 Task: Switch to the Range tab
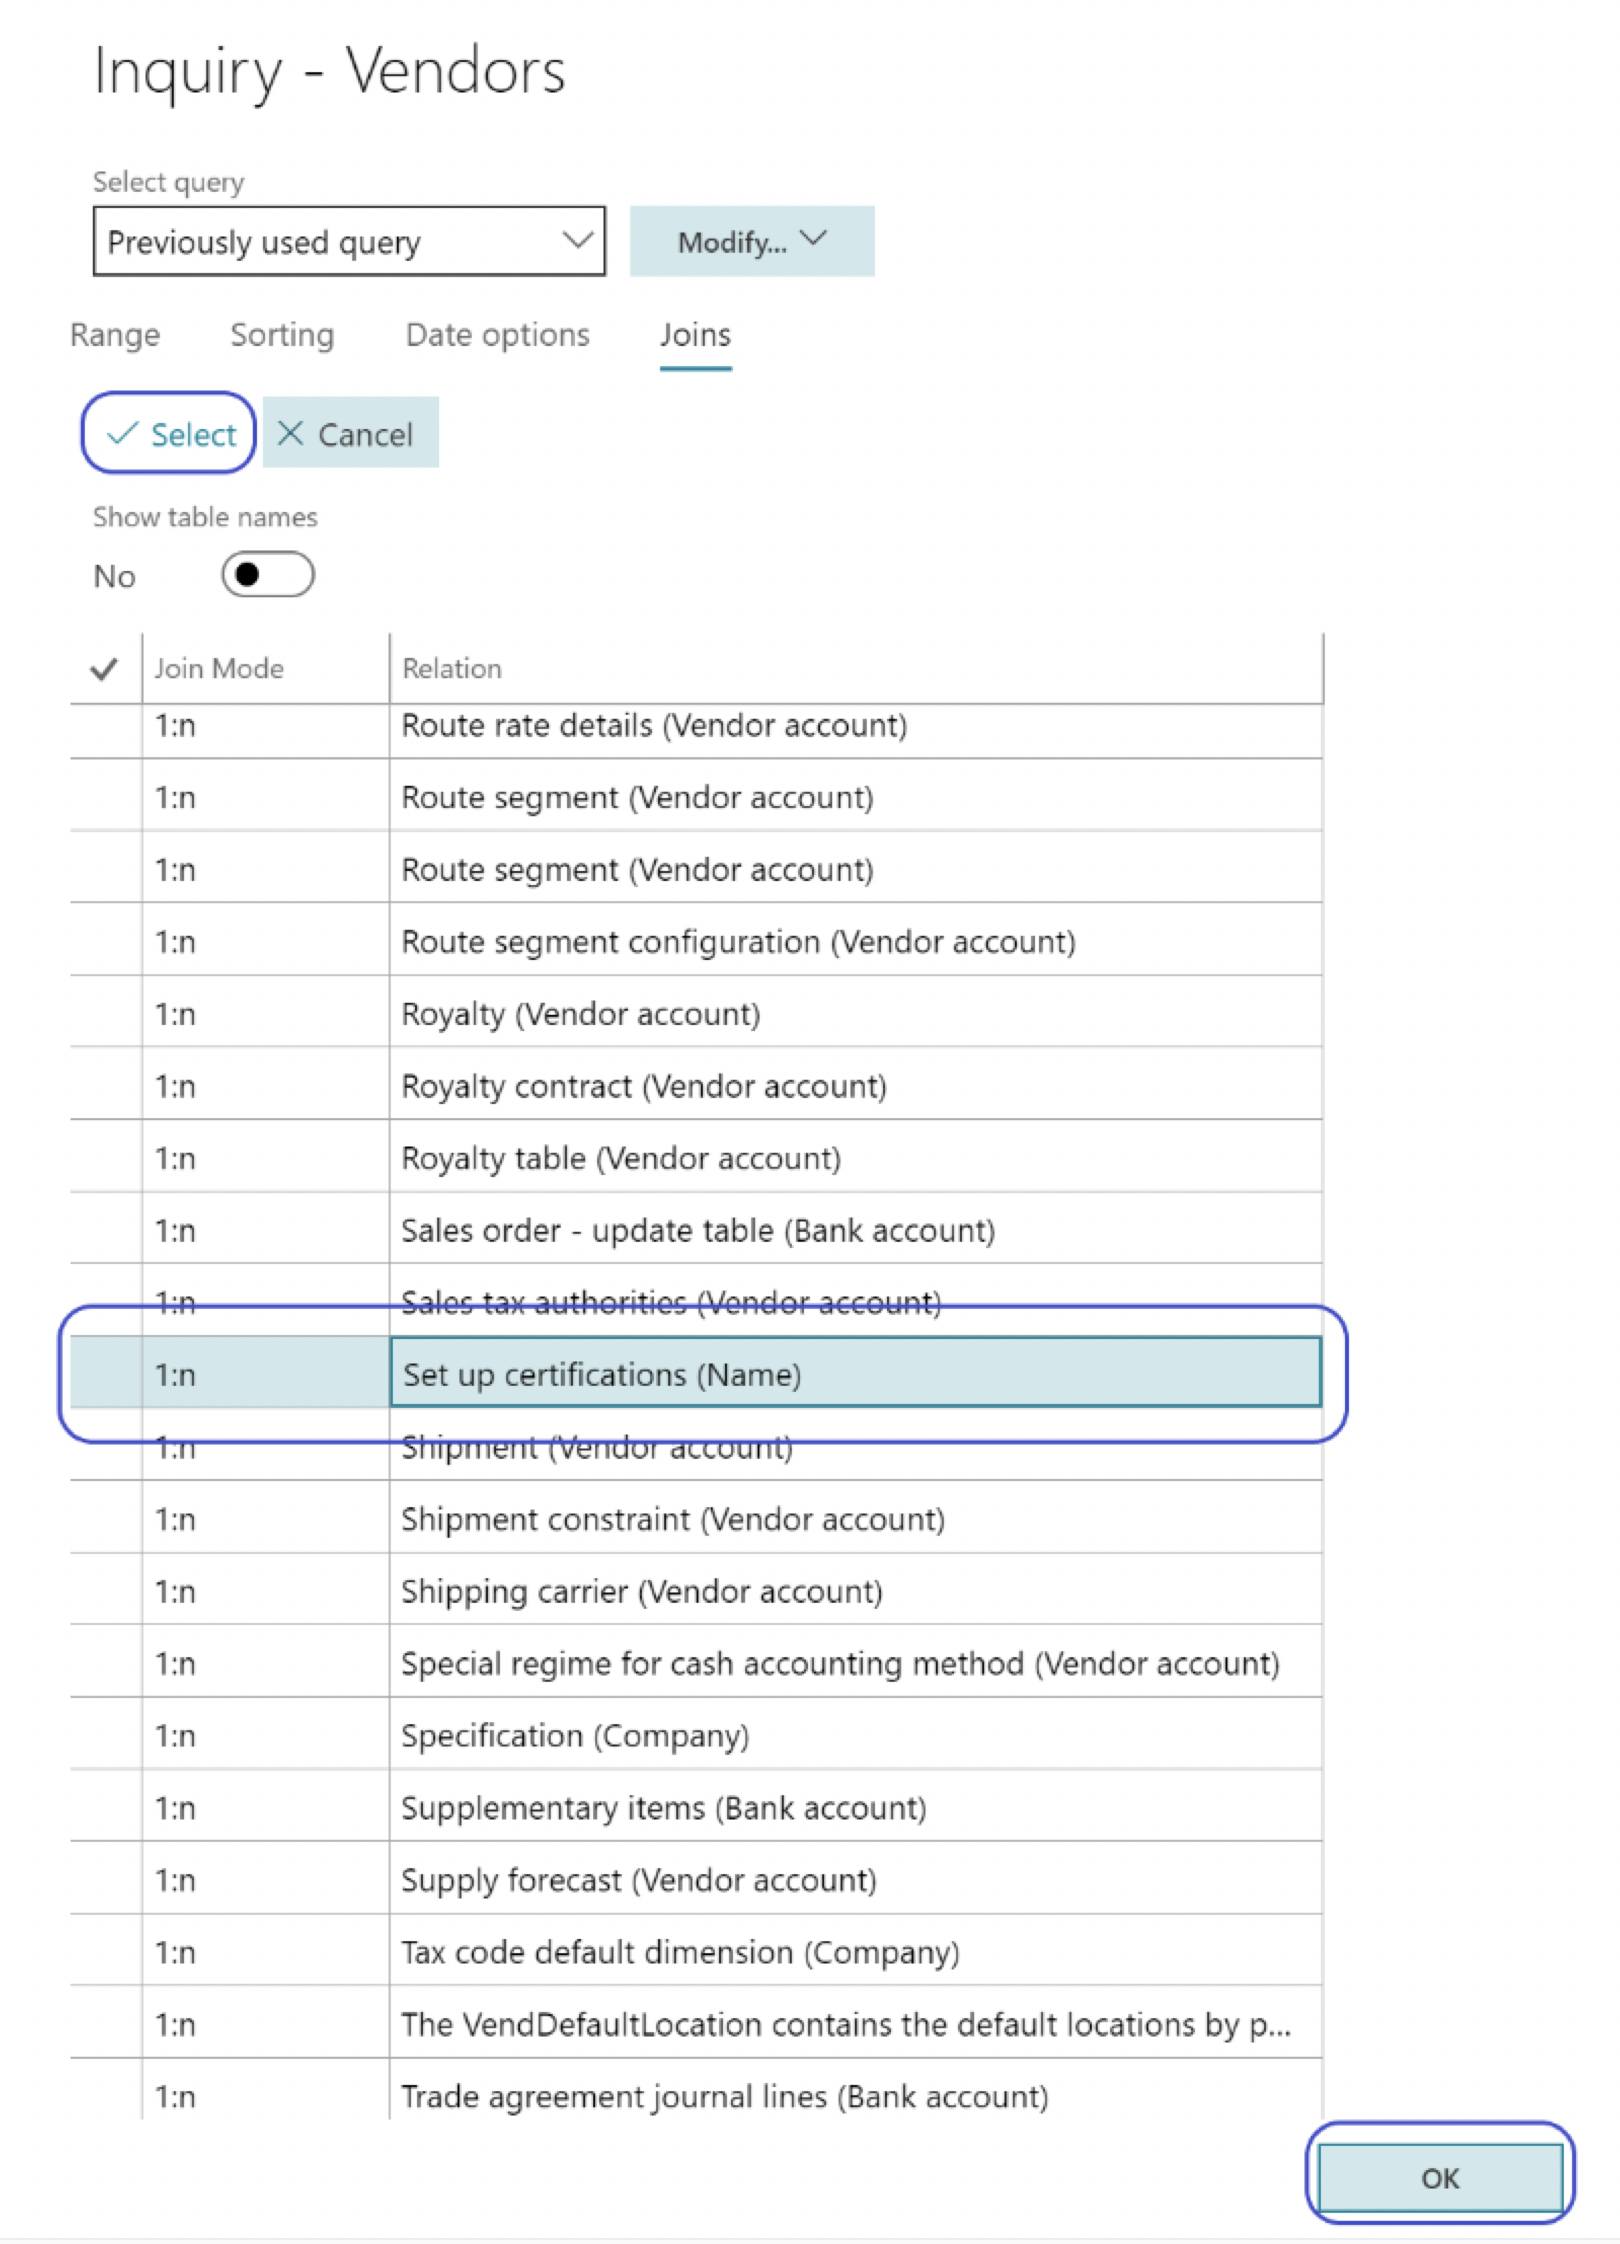click(115, 335)
